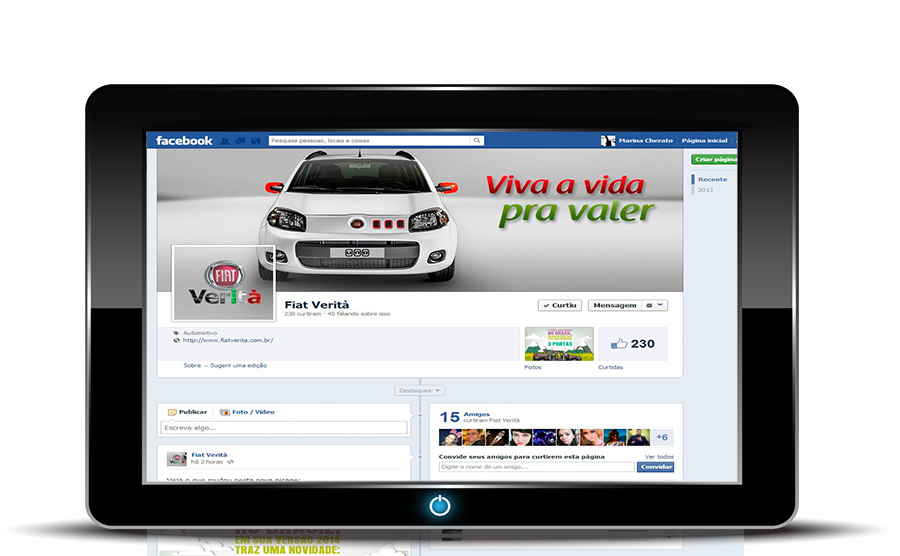Image resolution: width=900 pixels, height=556 pixels.
Task: Click the Sobre link
Action: [x=192, y=366]
